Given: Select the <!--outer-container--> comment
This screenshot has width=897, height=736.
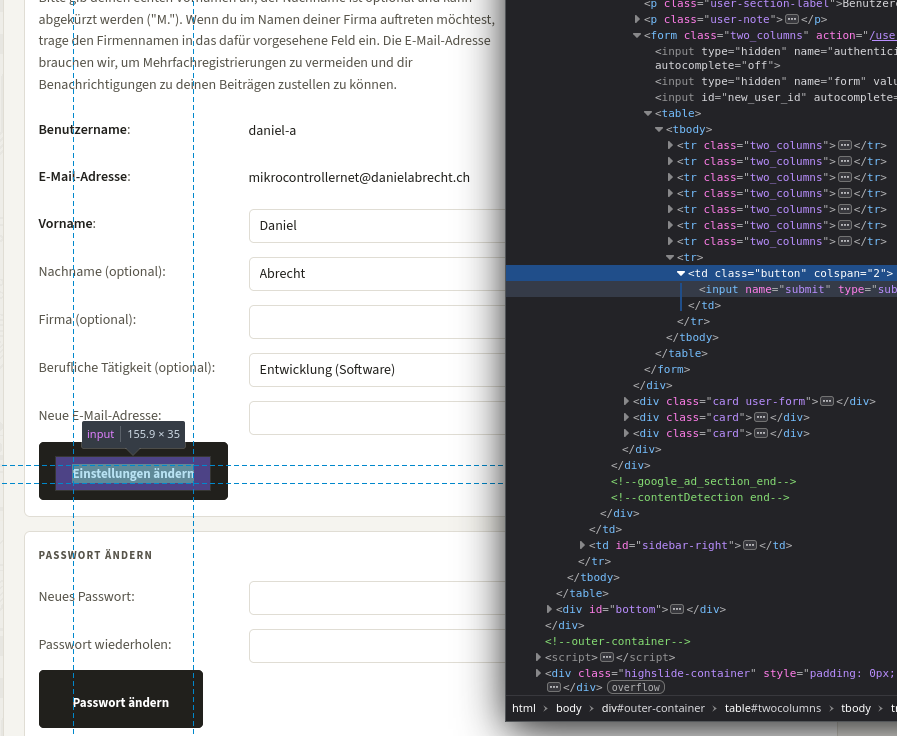Looking at the screenshot, I should (617, 642).
